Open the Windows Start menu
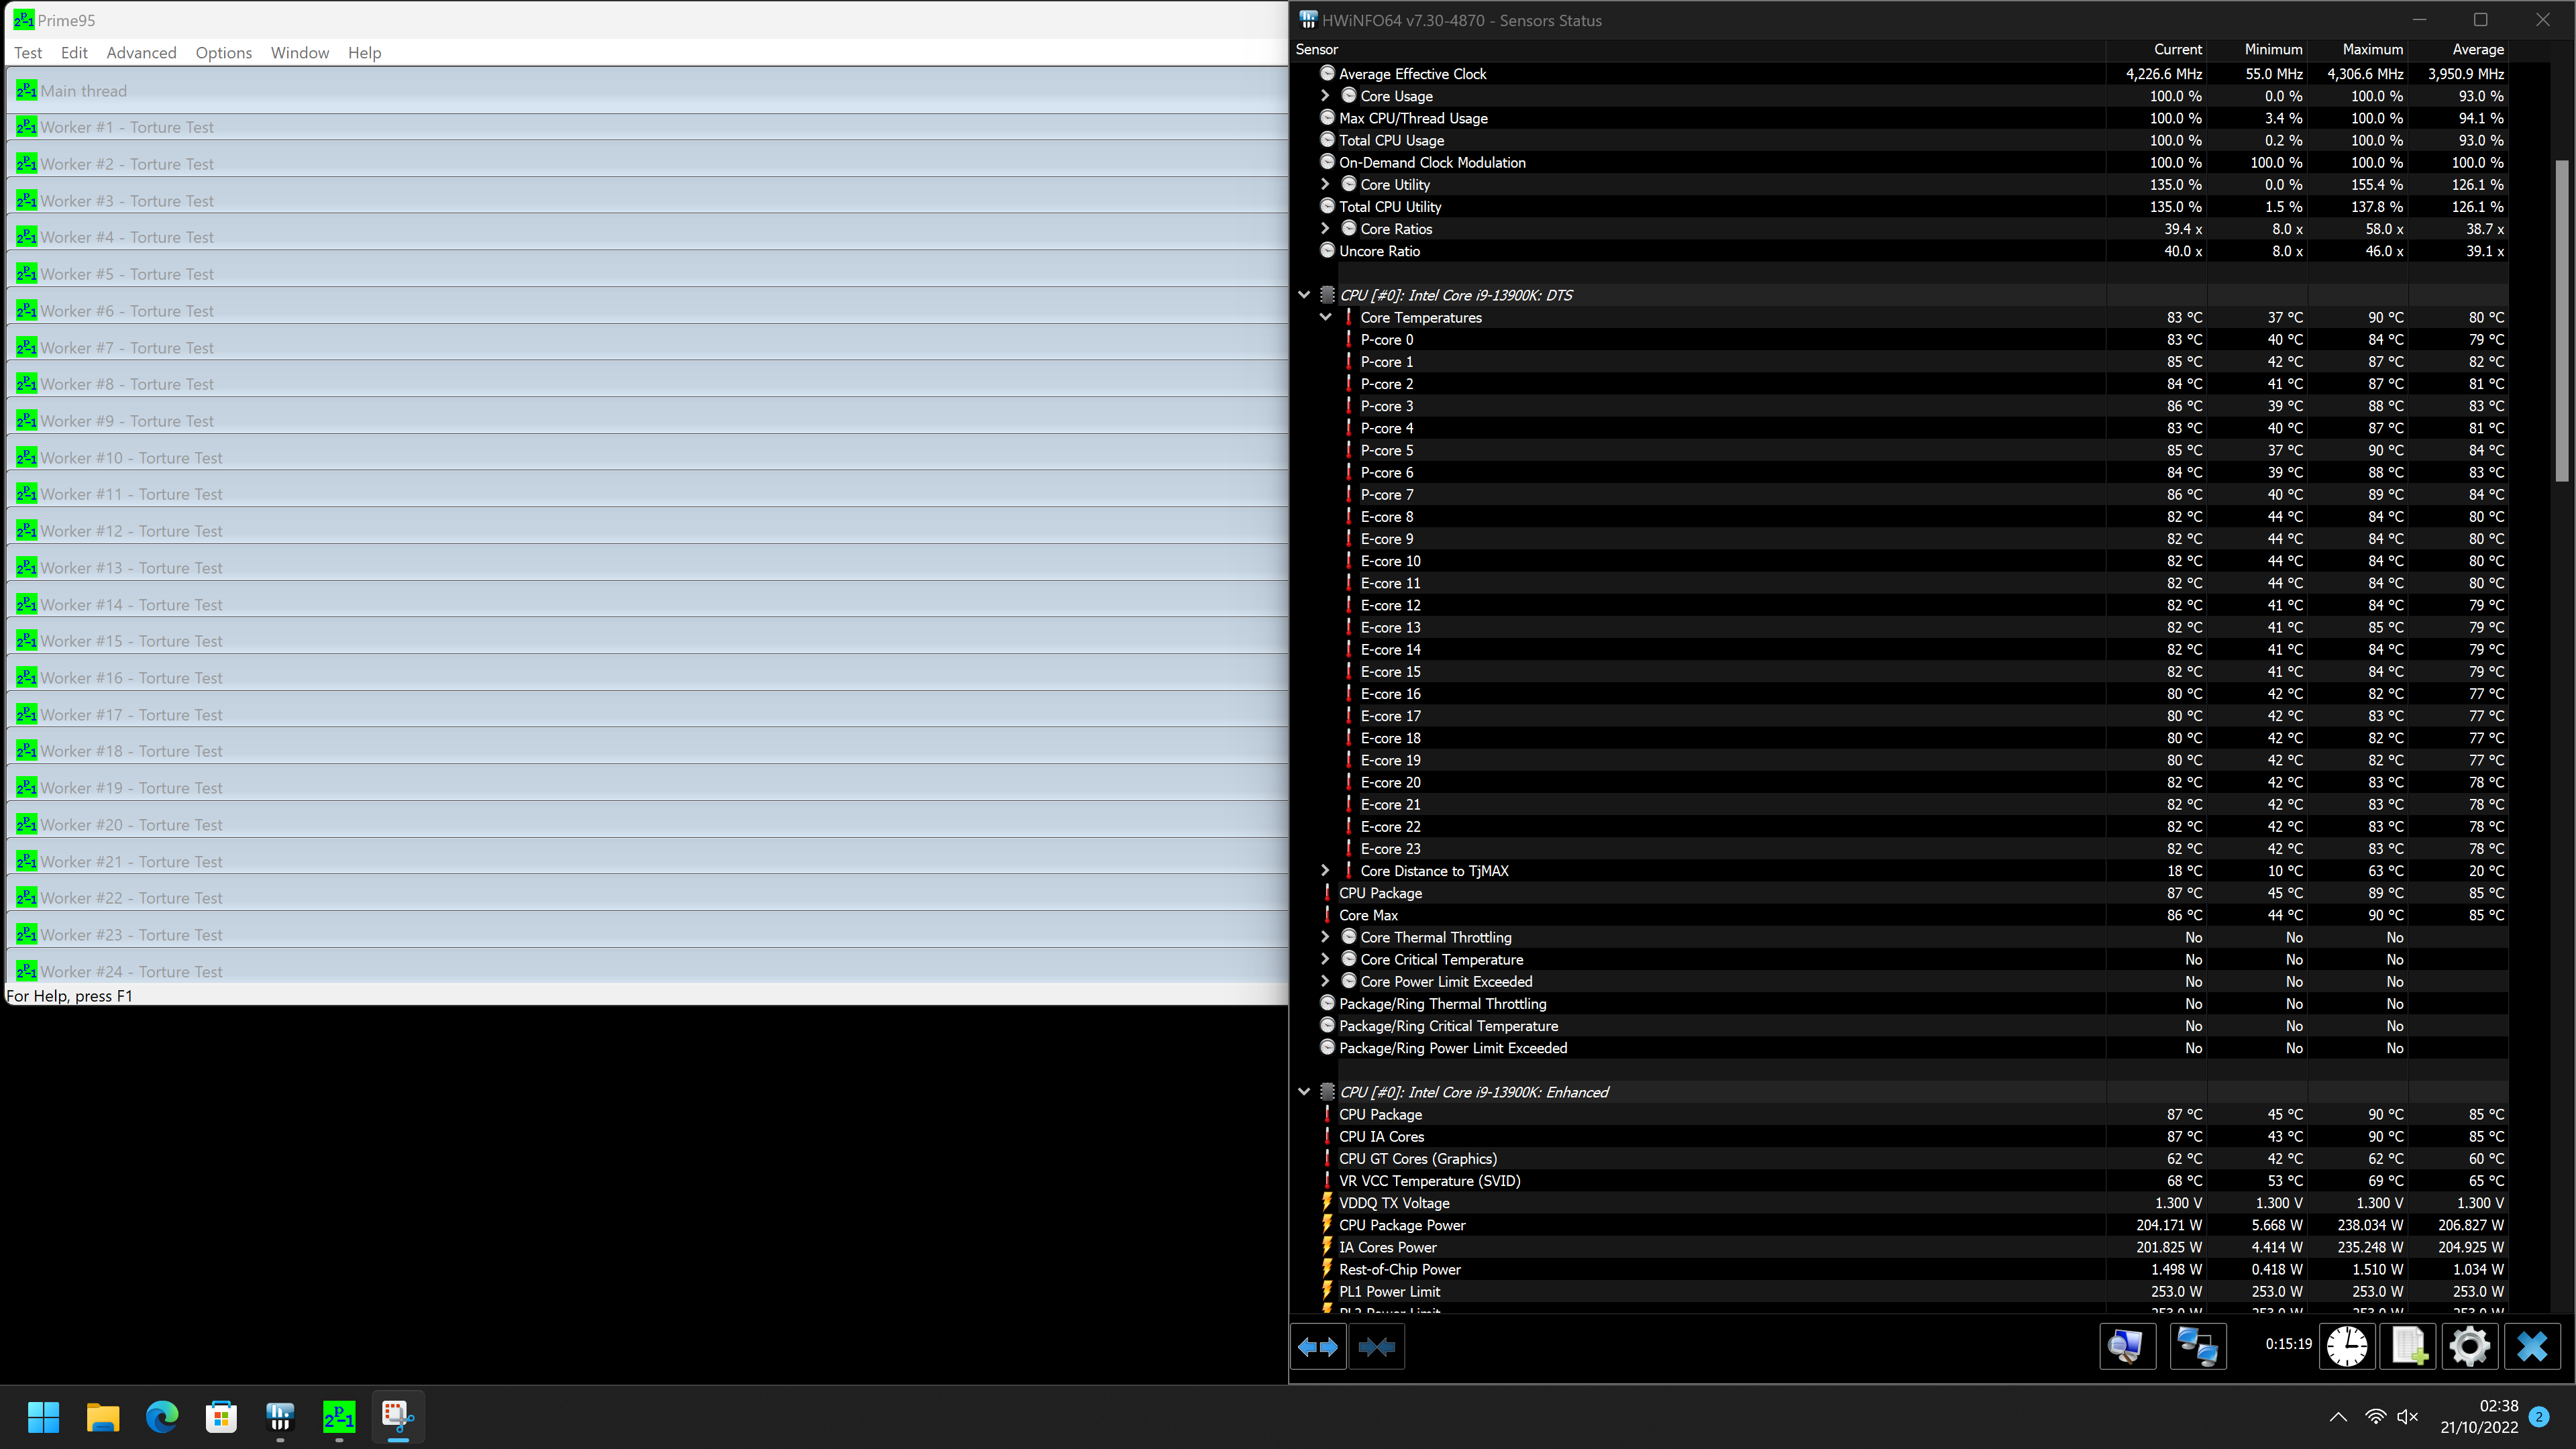 (43, 1416)
